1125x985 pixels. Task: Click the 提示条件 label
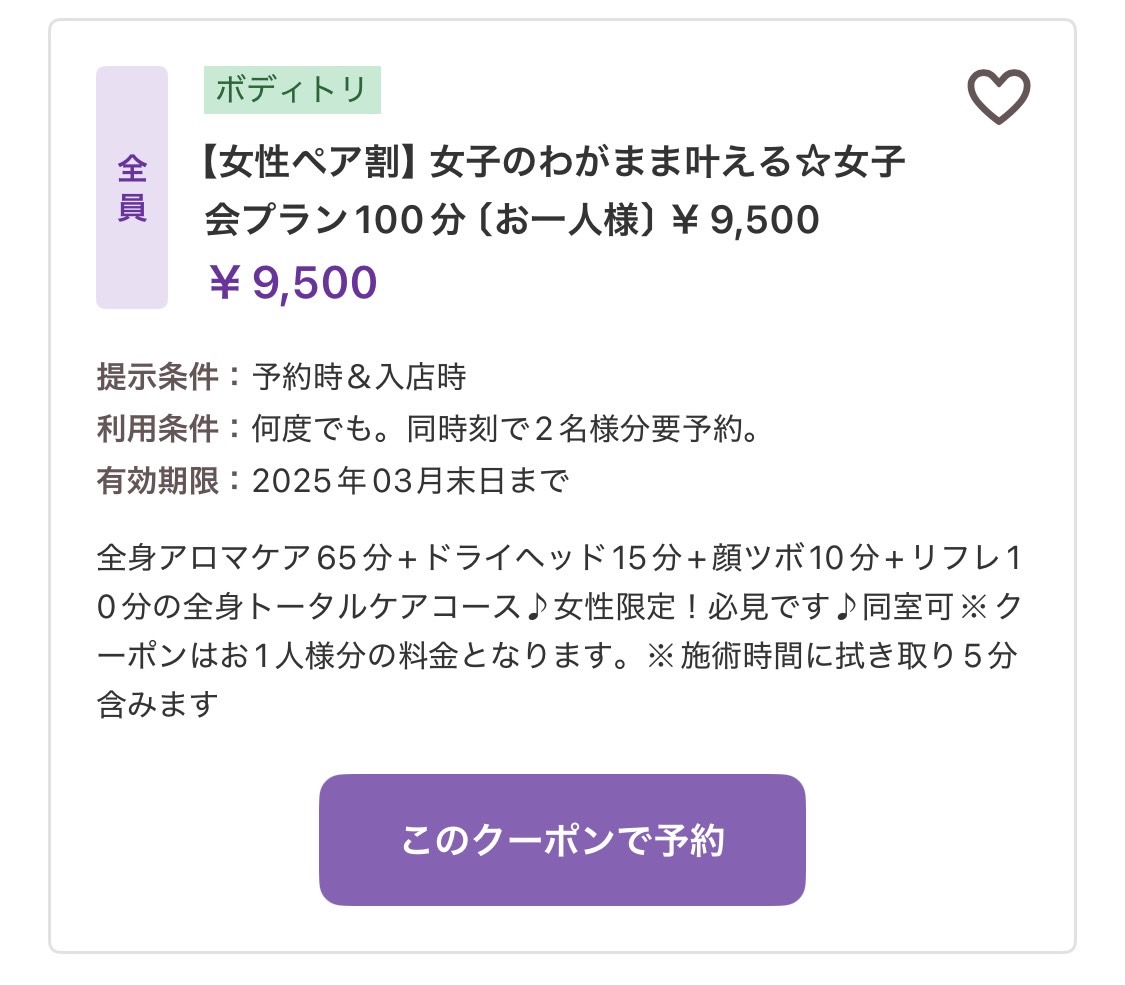158,377
